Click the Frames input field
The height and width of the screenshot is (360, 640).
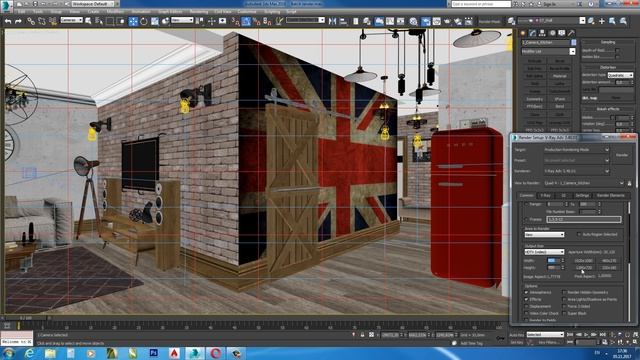584,220
